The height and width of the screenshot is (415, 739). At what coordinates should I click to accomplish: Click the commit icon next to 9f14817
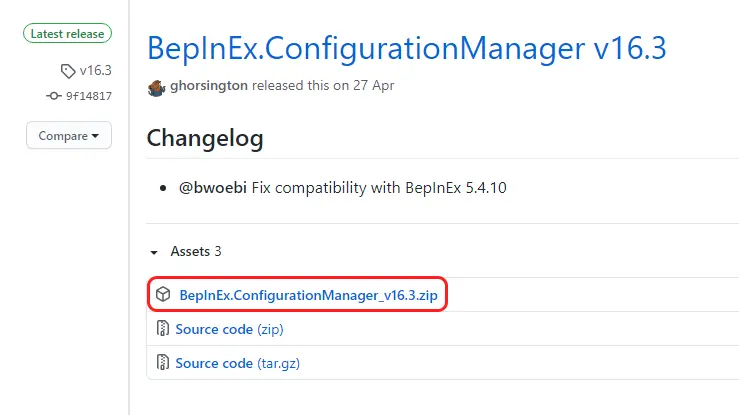54,96
